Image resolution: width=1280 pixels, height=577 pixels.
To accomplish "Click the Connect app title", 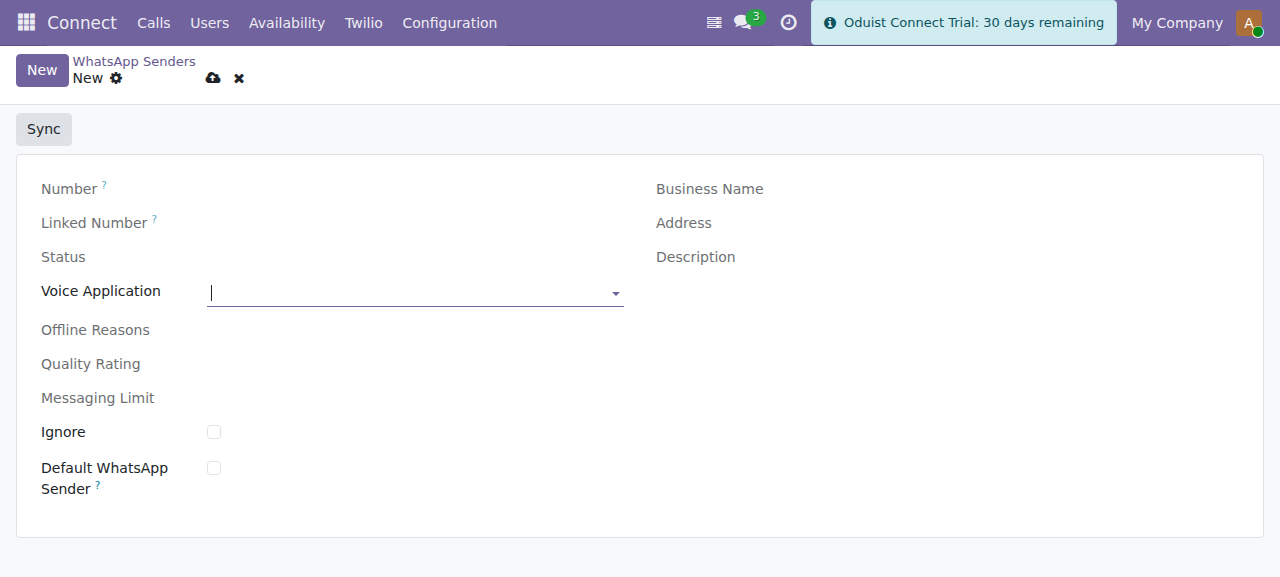I will [x=82, y=22].
